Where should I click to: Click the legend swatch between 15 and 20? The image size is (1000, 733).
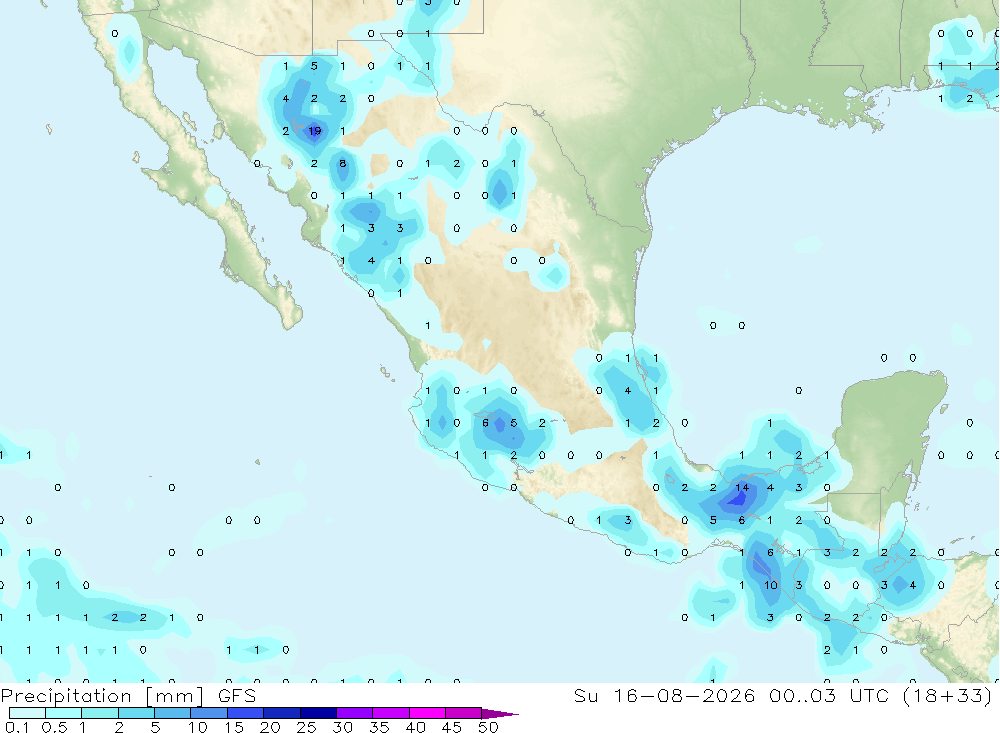tap(246, 713)
